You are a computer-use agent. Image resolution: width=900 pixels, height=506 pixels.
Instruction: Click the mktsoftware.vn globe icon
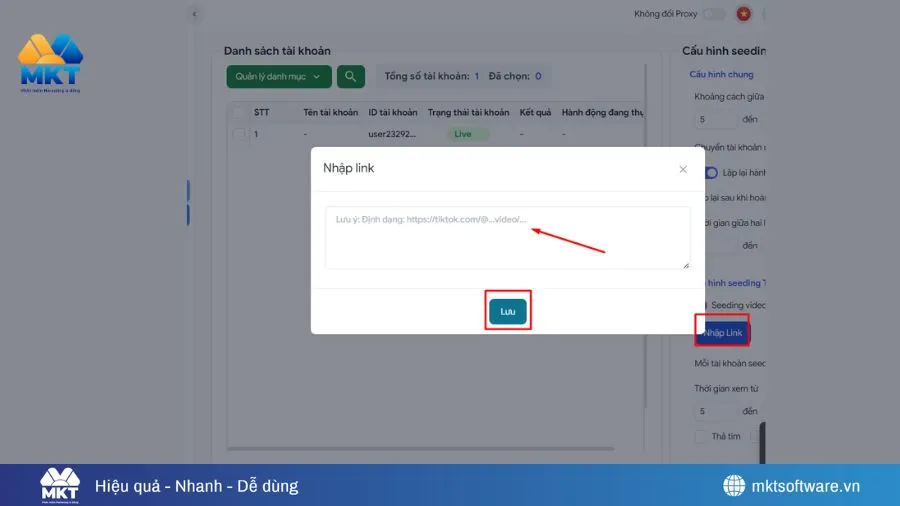734,485
